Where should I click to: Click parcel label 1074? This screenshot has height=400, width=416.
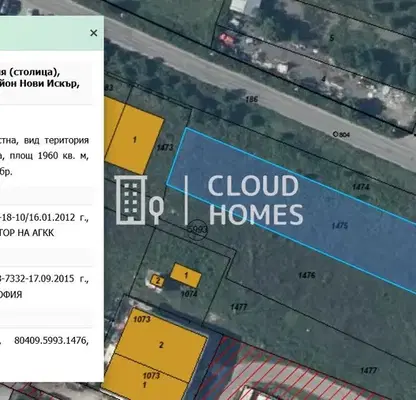[x=189, y=294]
